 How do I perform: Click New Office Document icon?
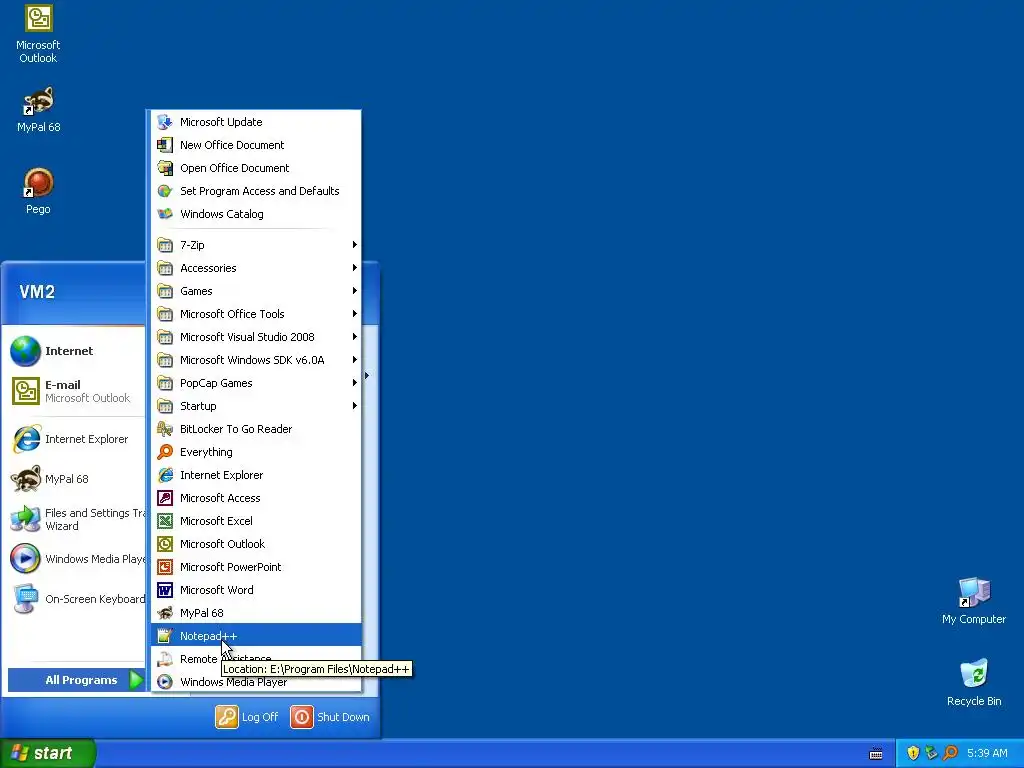pyautogui.click(x=165, y=145)
